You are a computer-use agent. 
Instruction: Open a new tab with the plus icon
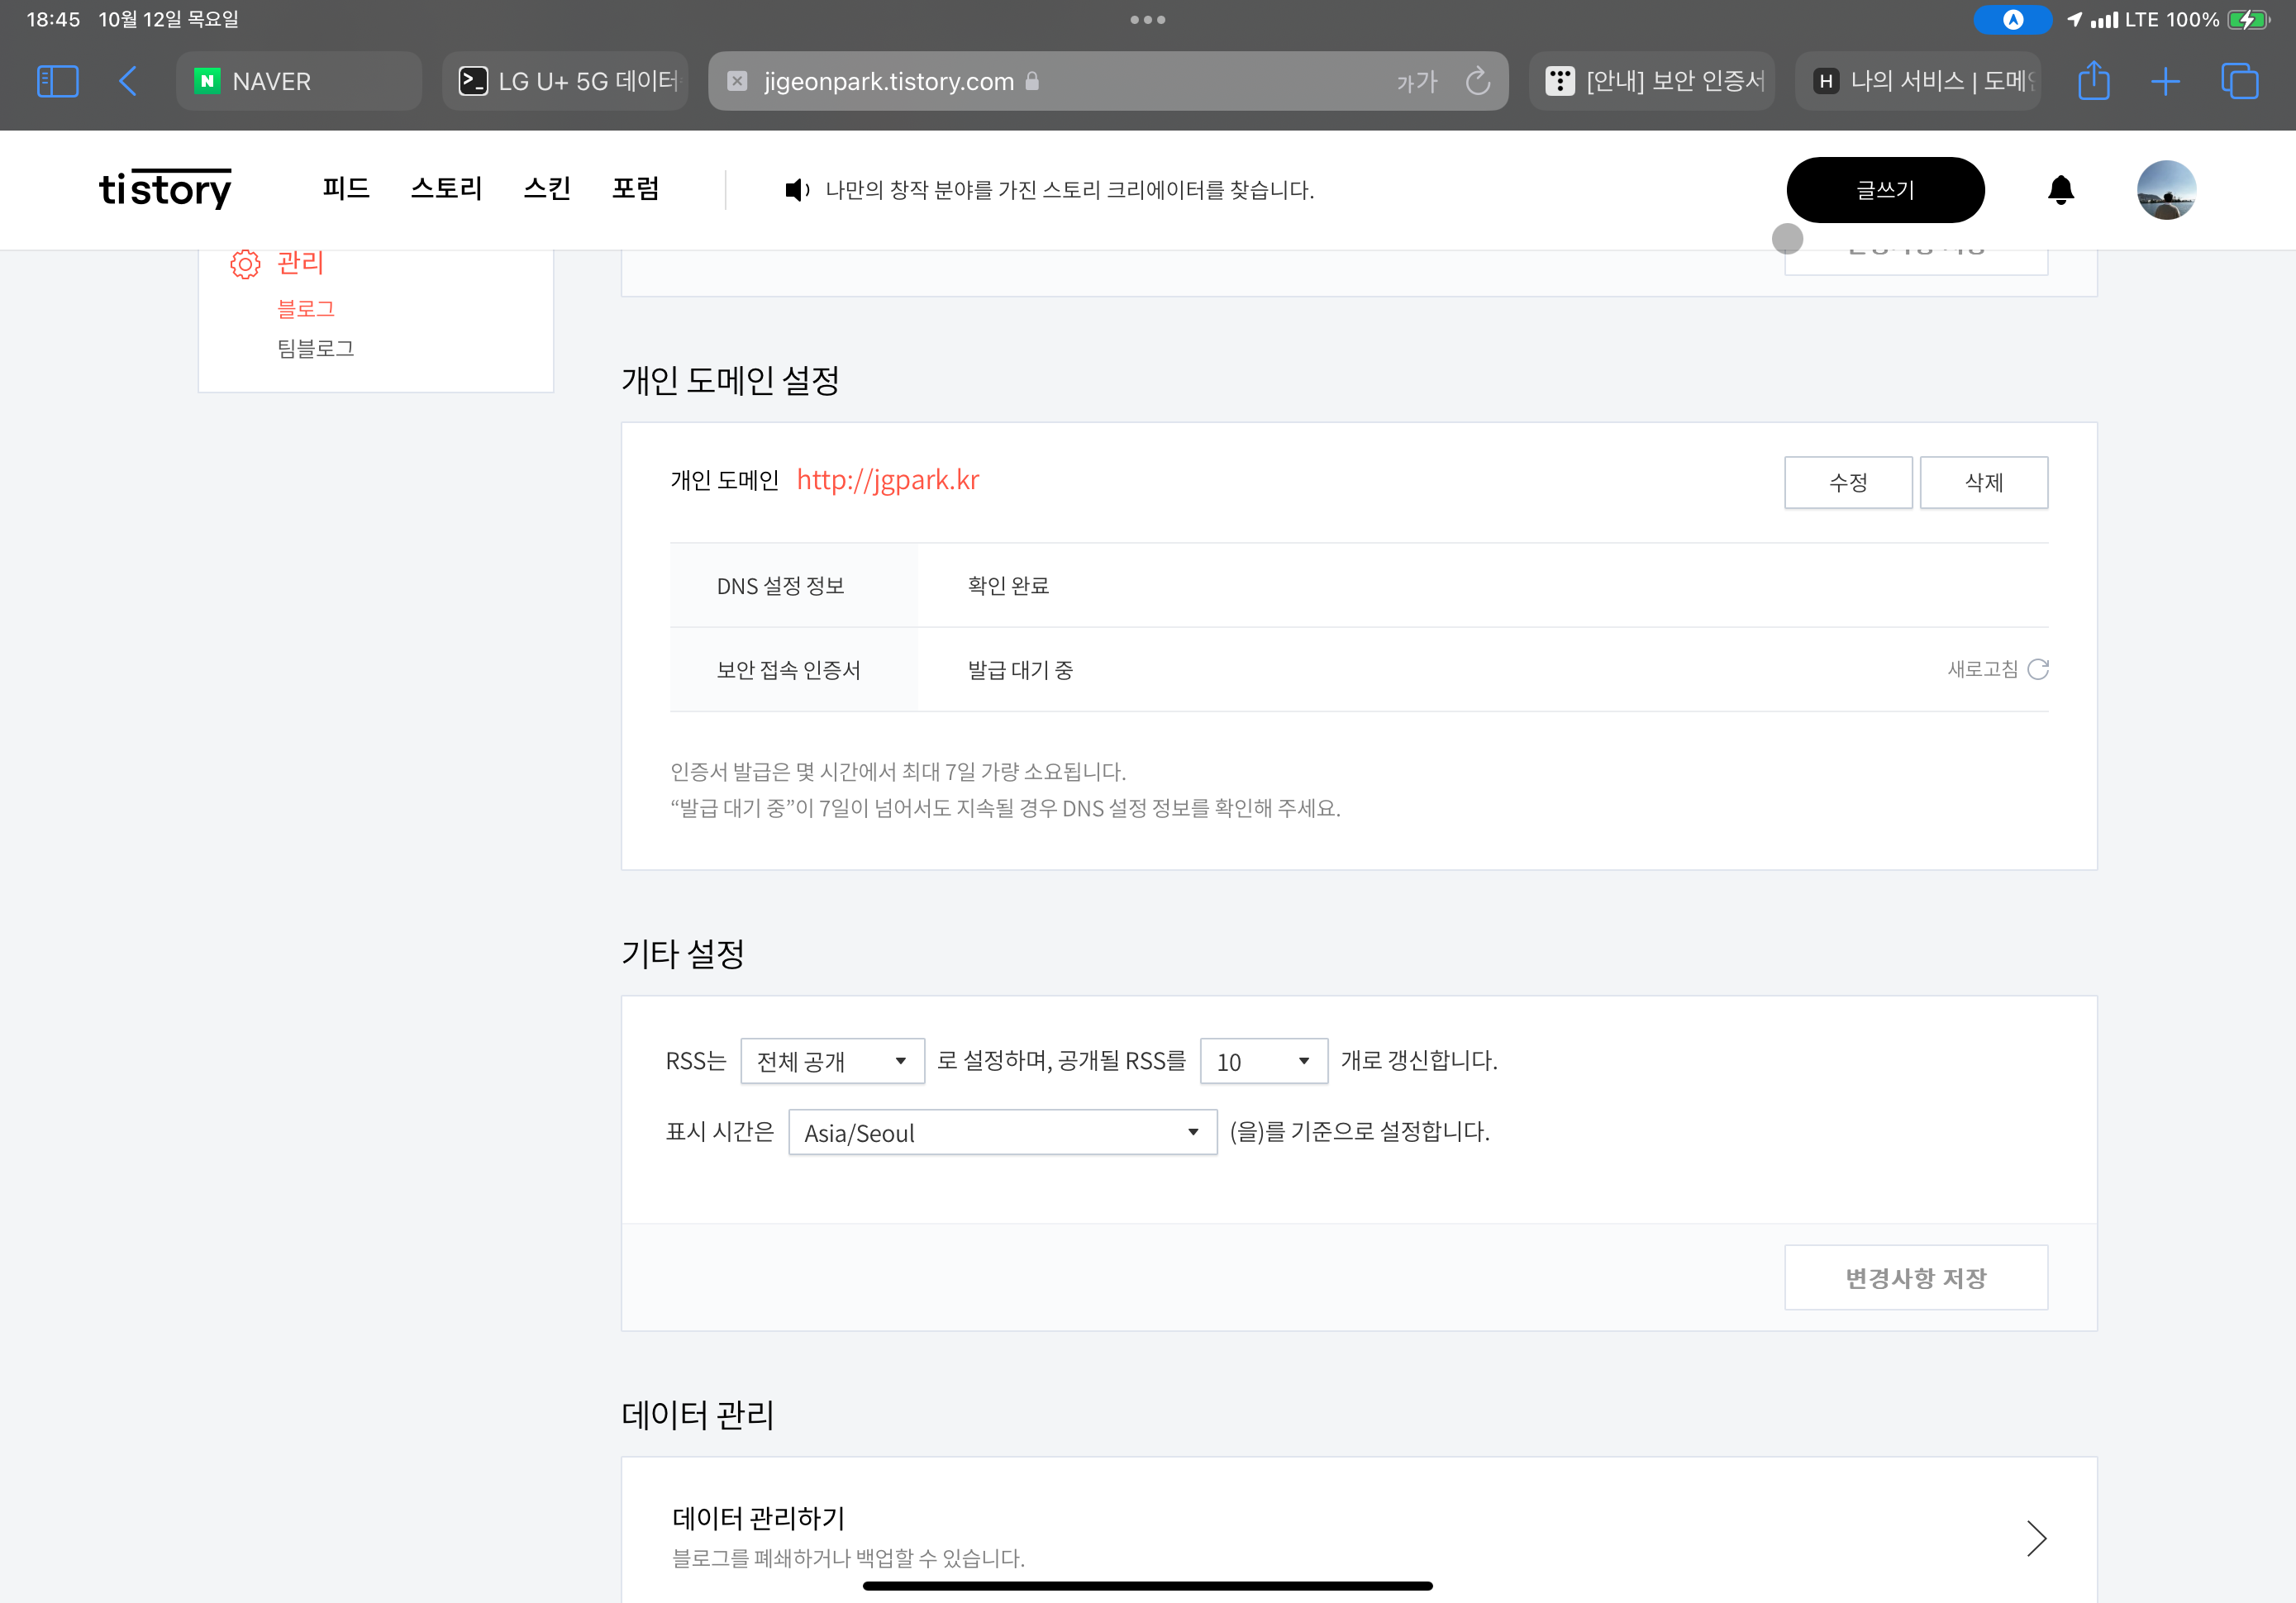(x=2165, y=81)
